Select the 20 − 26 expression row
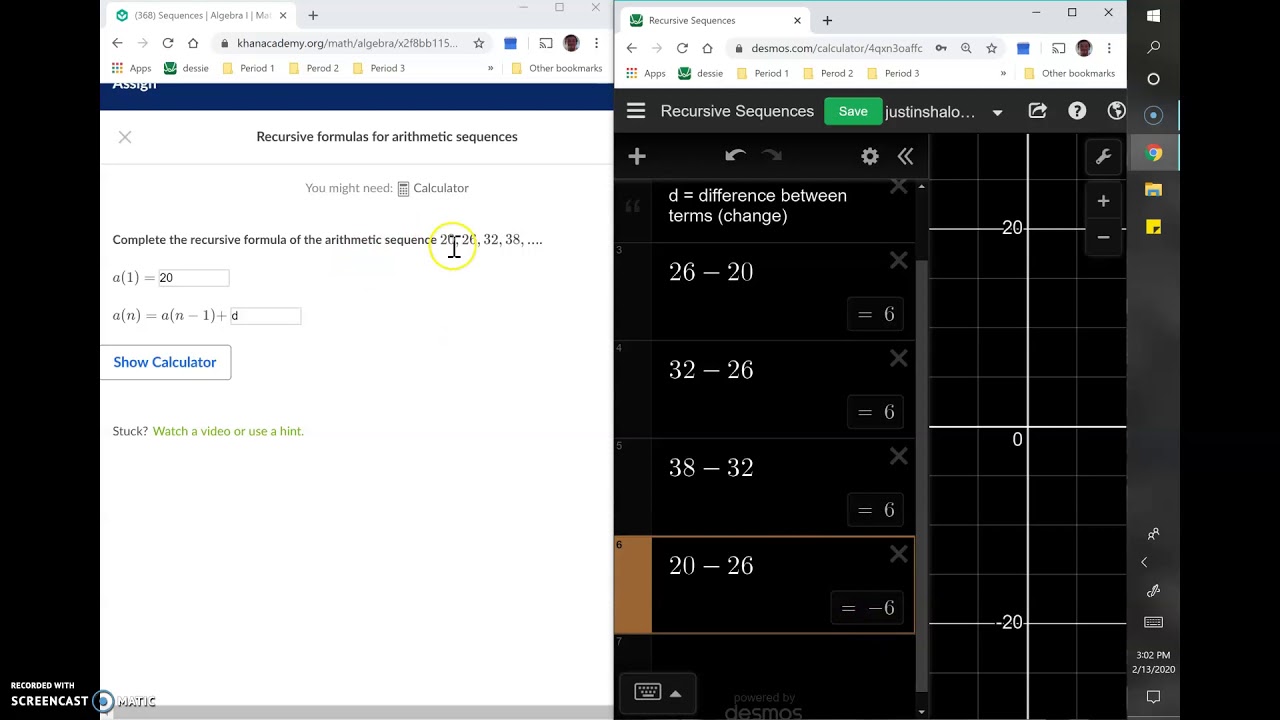 (x=764, y=585)
